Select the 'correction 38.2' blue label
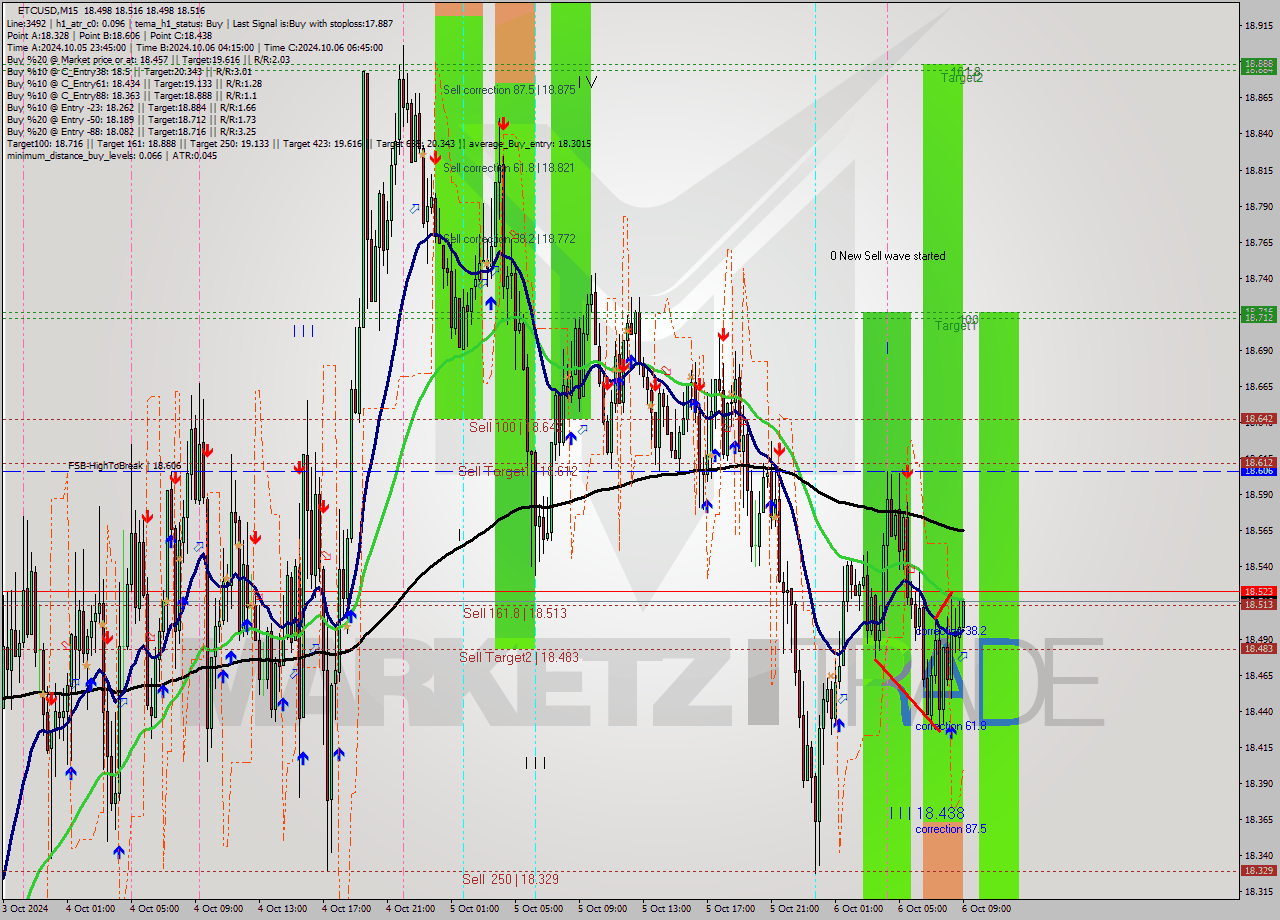The height and width of the screenshot is (920, 1280). [x=951, y=631]
